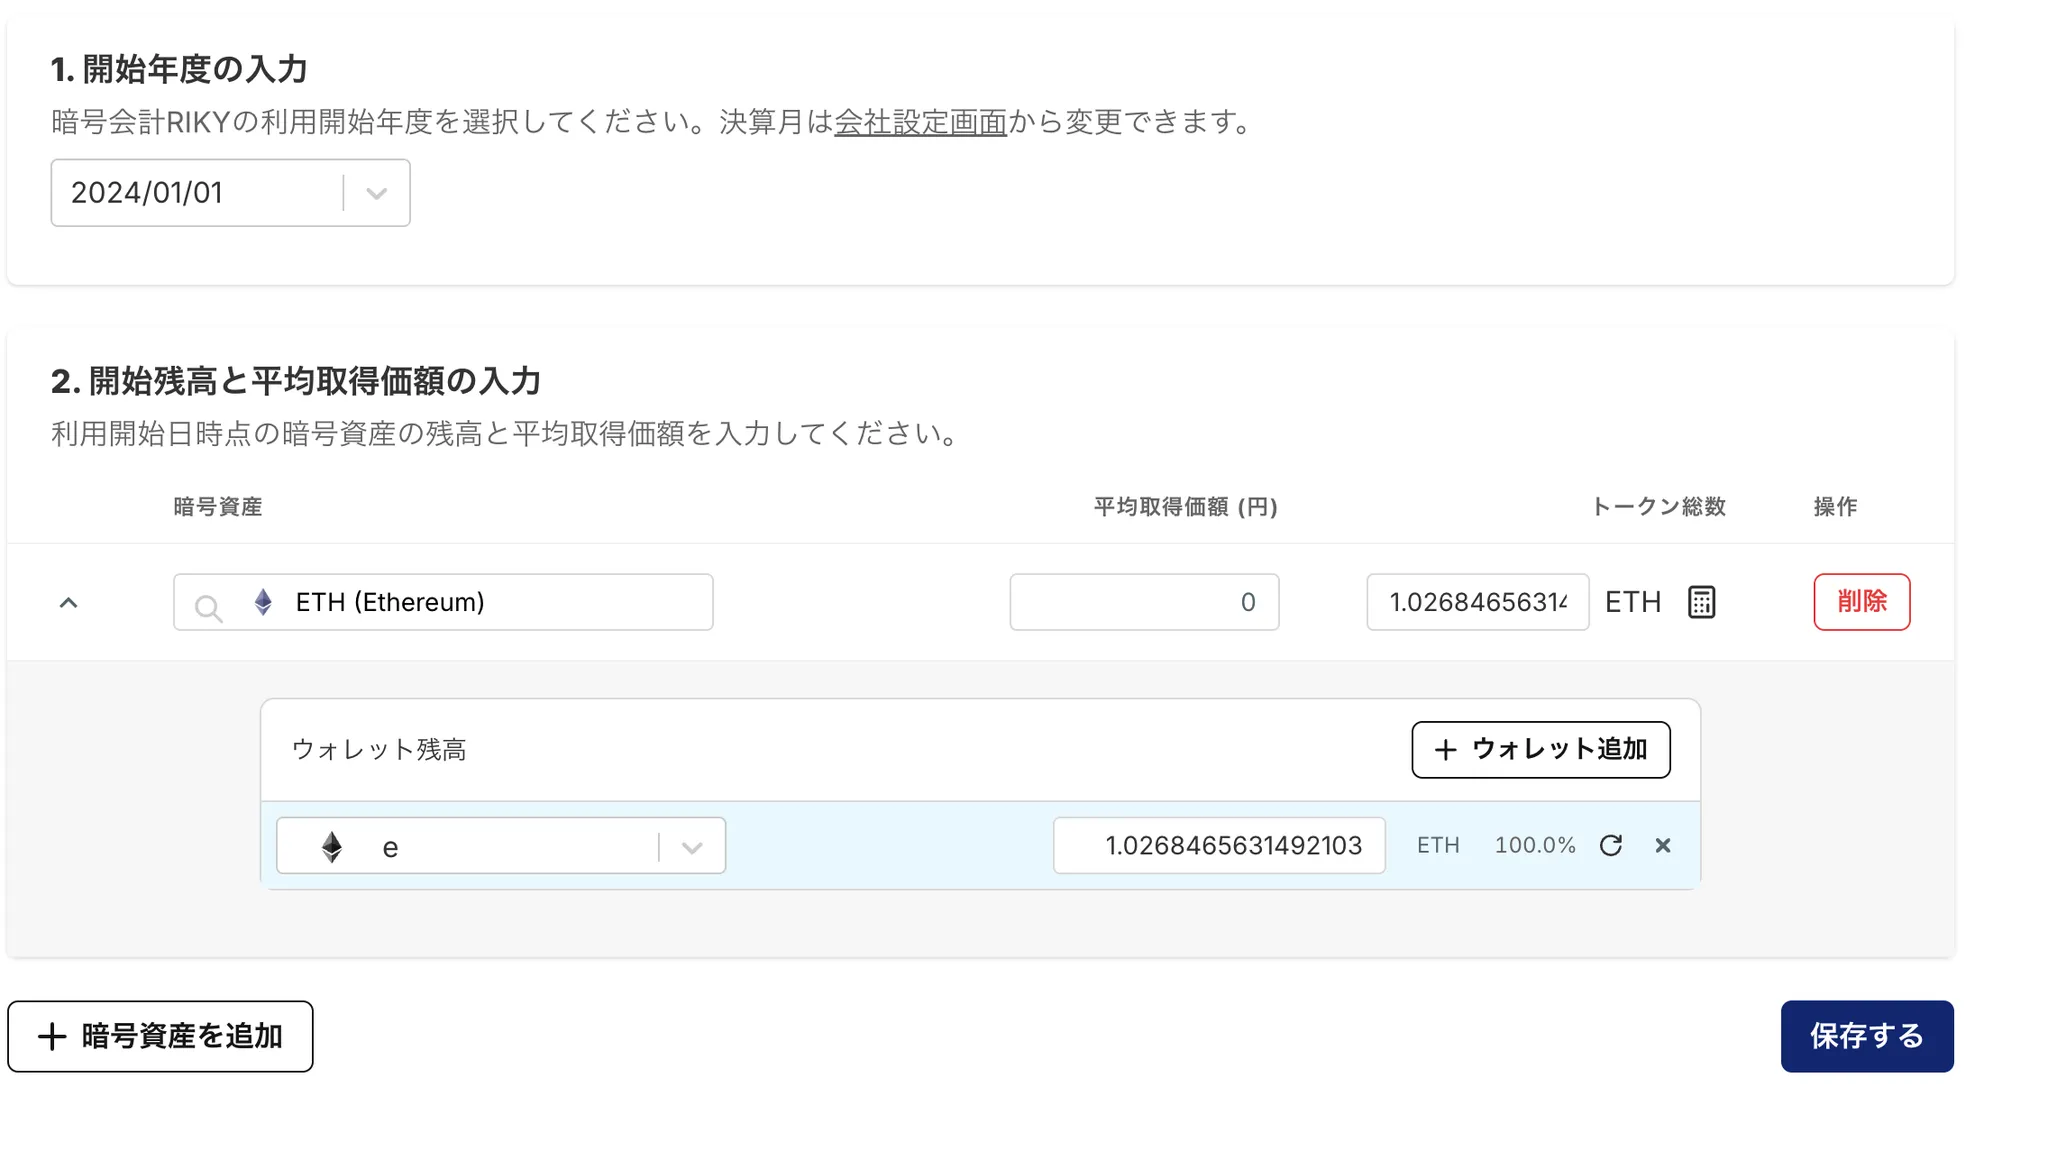Screen dimensions: 2048x1150
Task: Remove wallet row with X icon
Action: tap(1662, 846)
